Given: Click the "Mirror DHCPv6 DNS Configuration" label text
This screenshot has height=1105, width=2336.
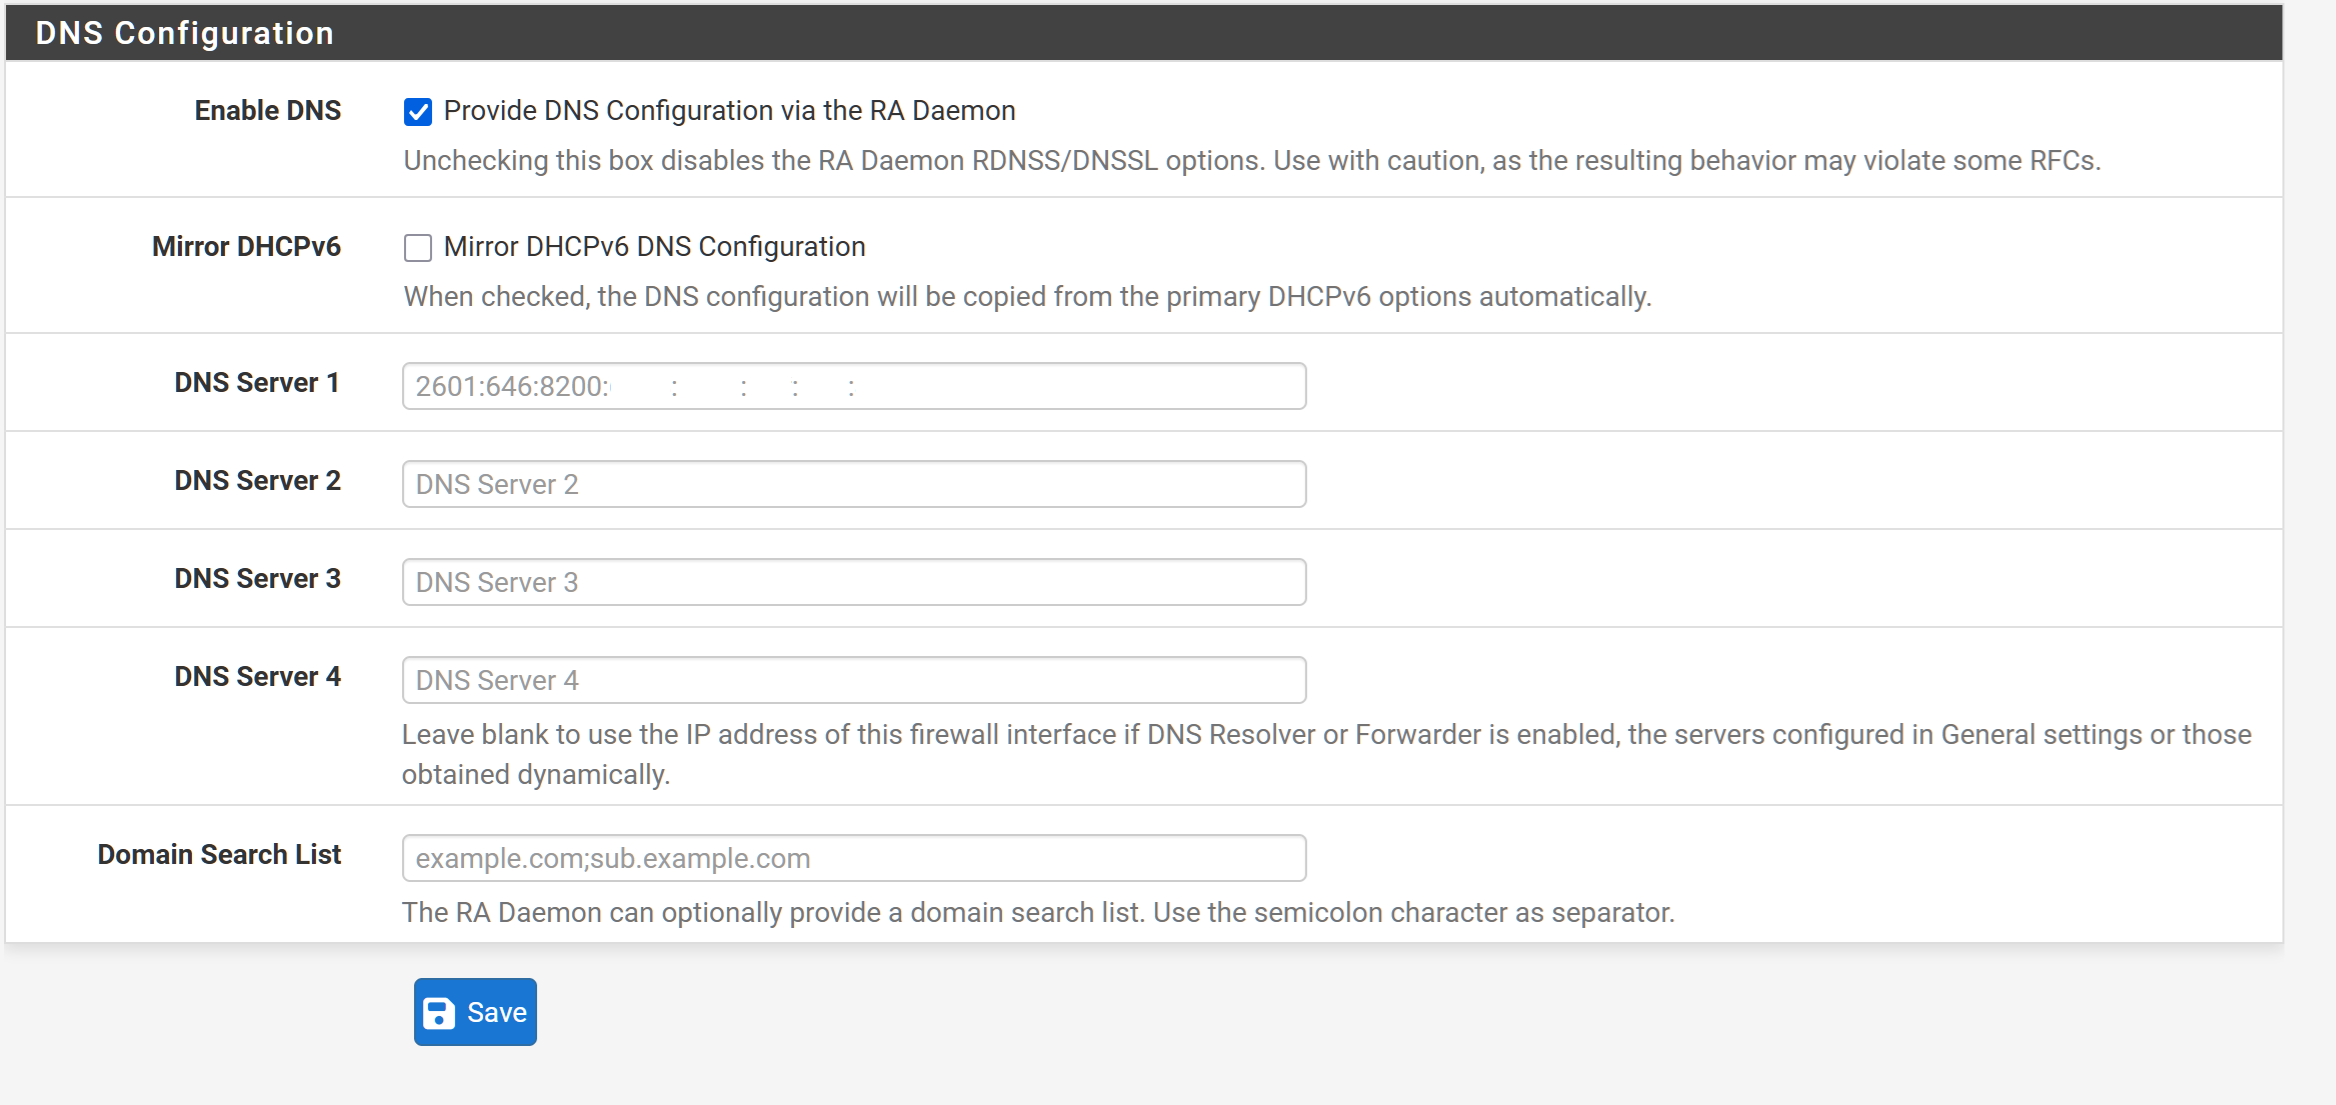Looking at the screenshot, I should (654, 247).
